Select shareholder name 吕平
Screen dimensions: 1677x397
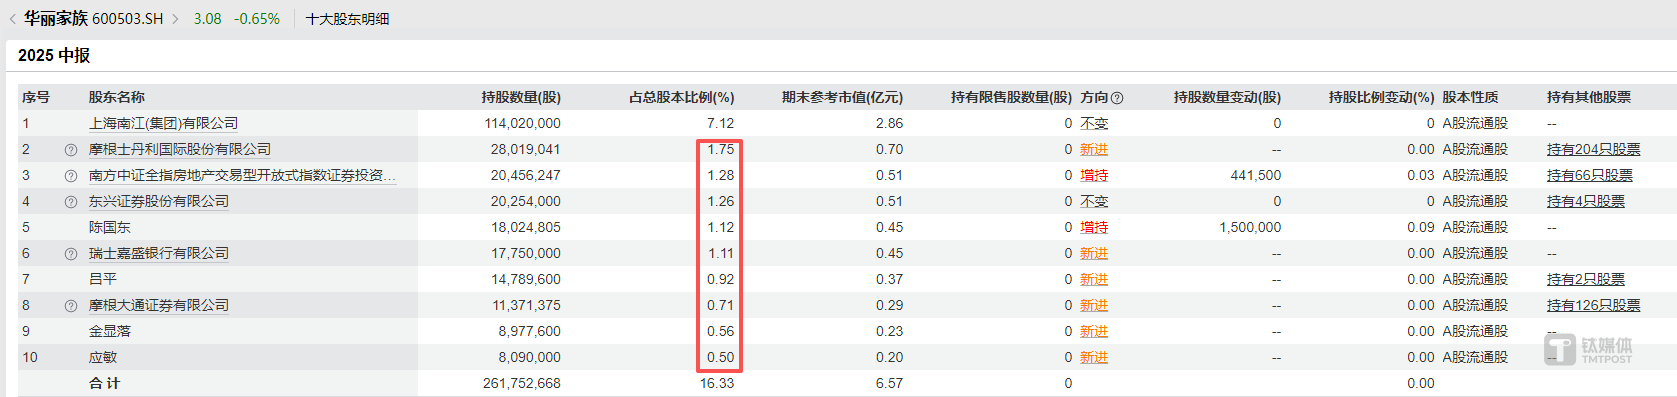pyautogui.click(x=103, y=279)
